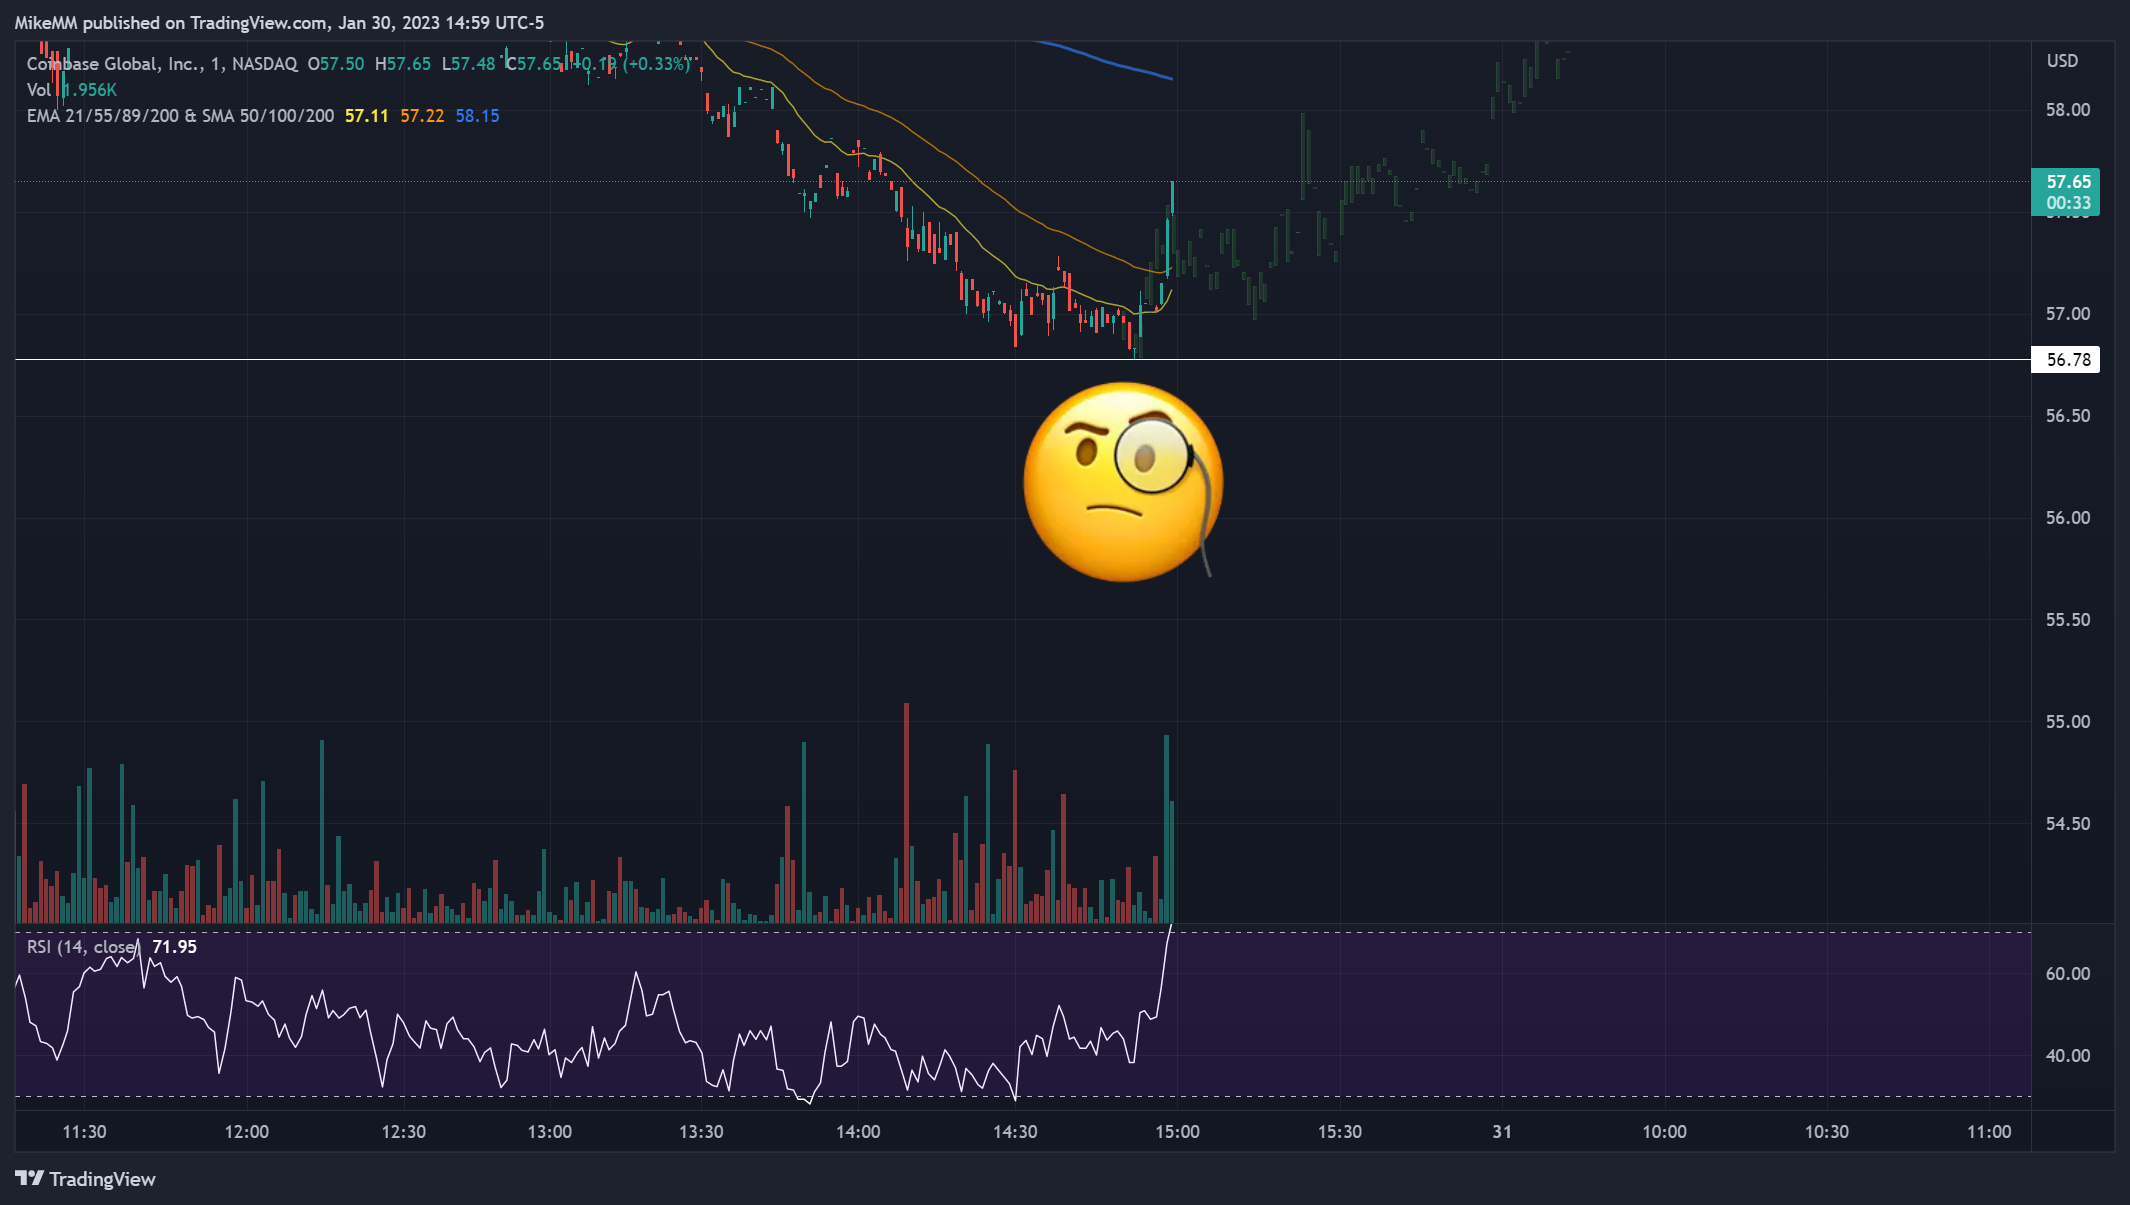
Task: Click the horizontal line price label 56.78
Action: coord(2066,360)
